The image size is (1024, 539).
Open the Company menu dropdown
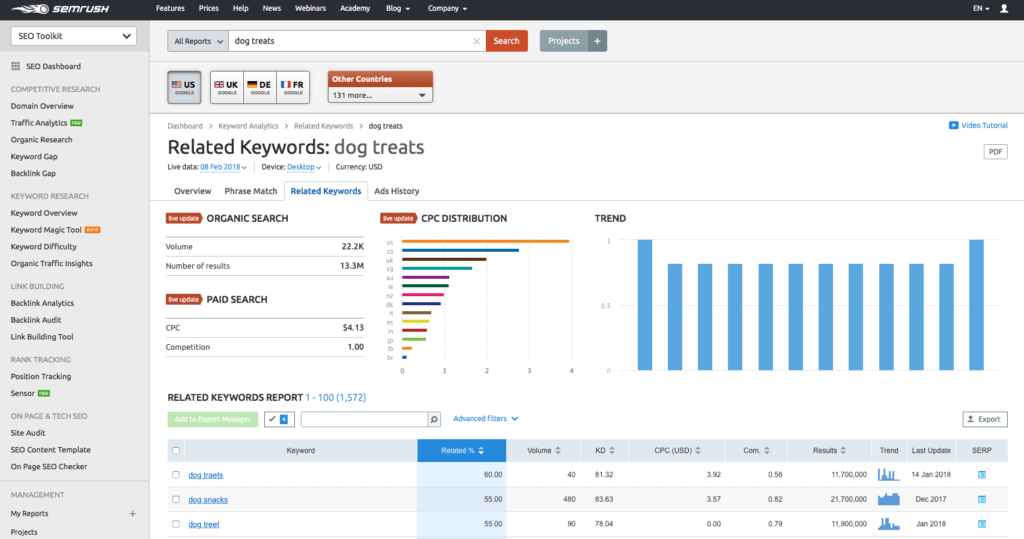(447, 8)
